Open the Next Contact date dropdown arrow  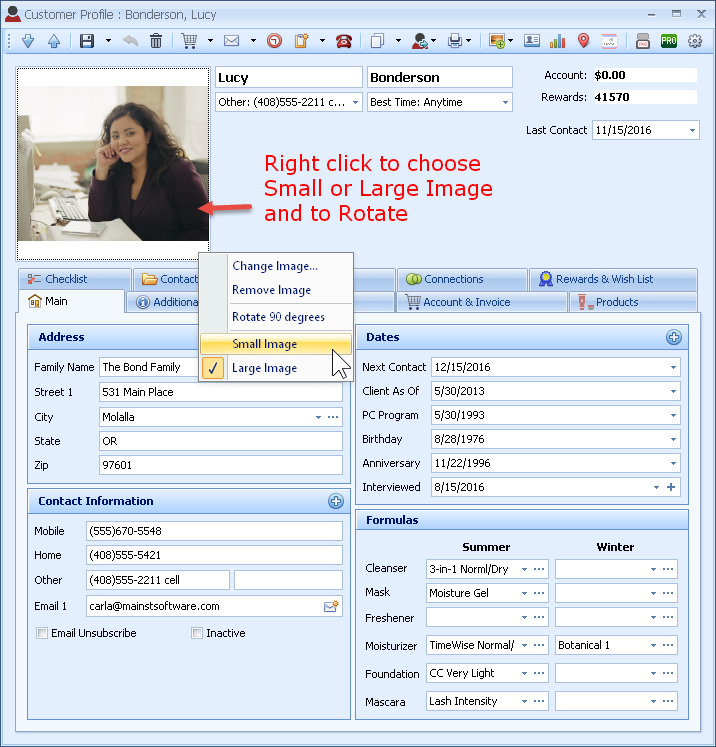point(673,367)
